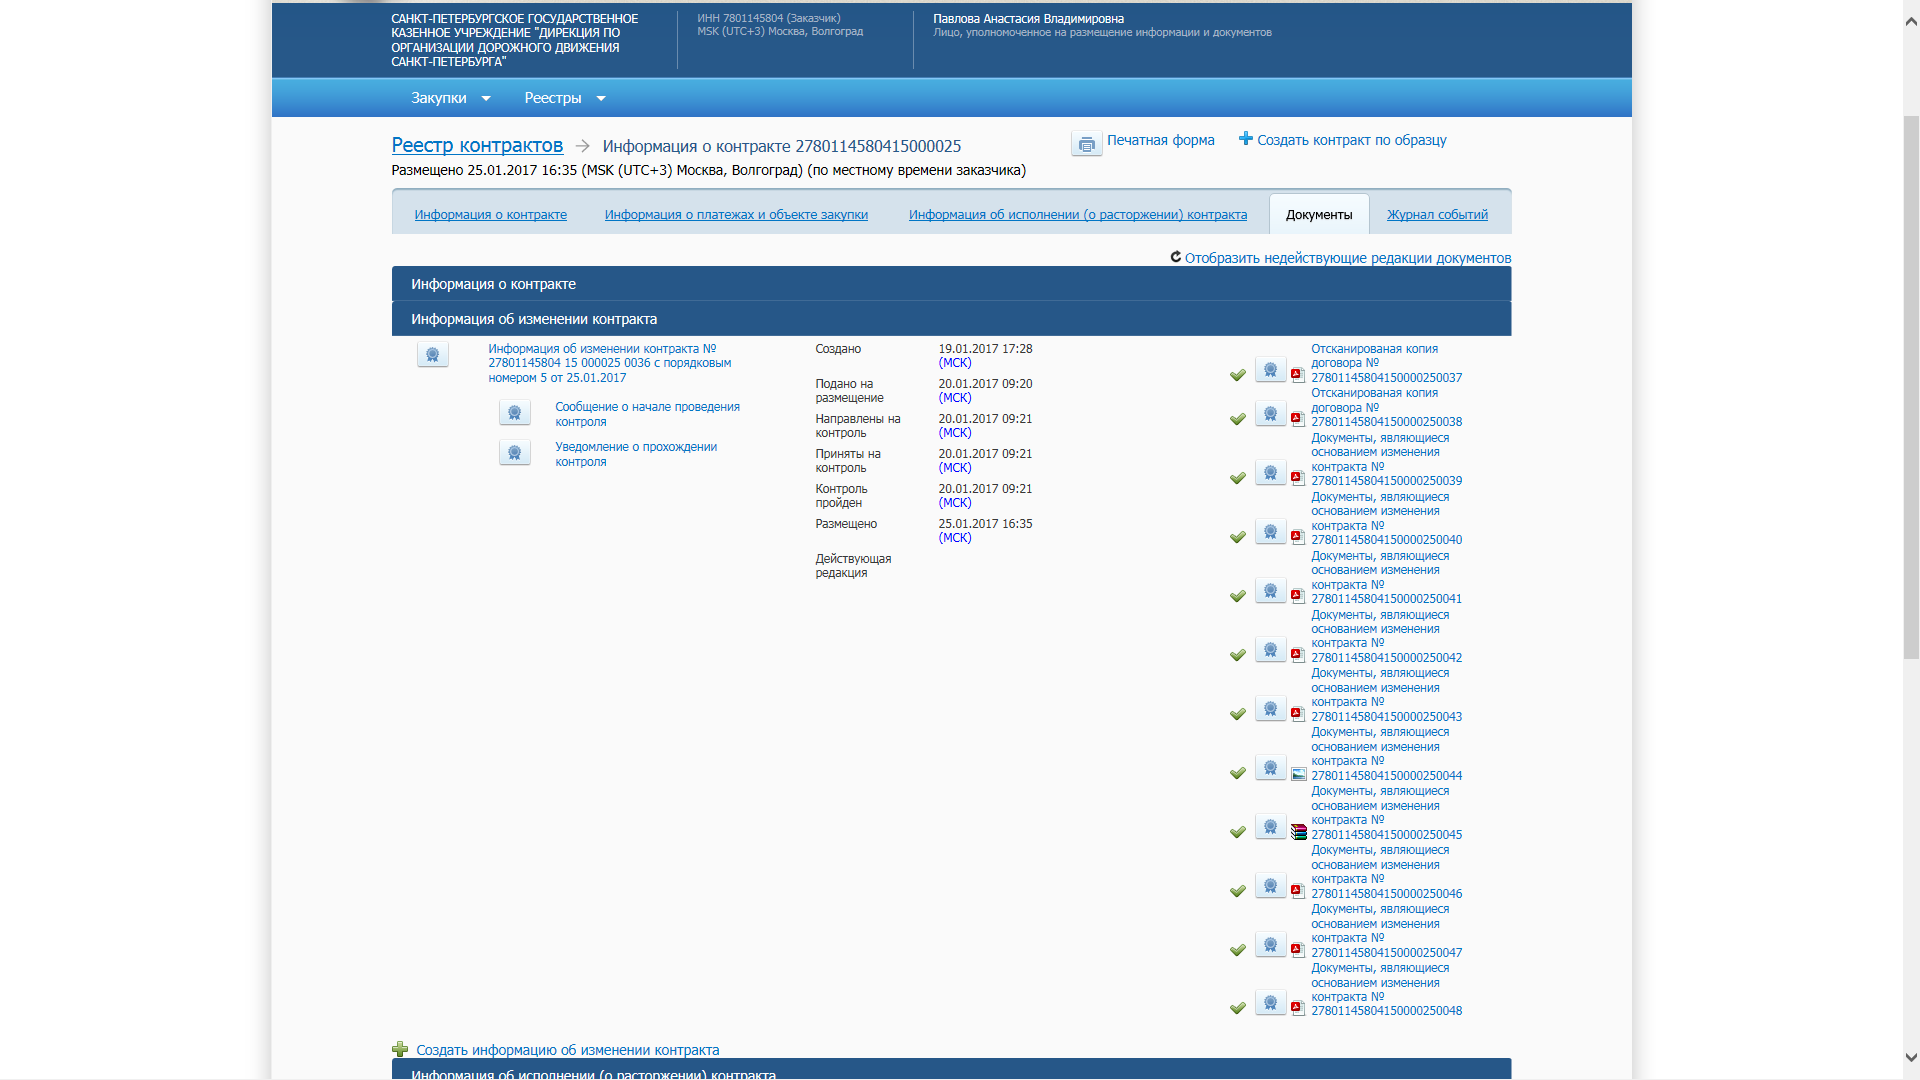
Task: Click the signature icon for Сообщение о начале проведения контроля
Action: (515, 413)
